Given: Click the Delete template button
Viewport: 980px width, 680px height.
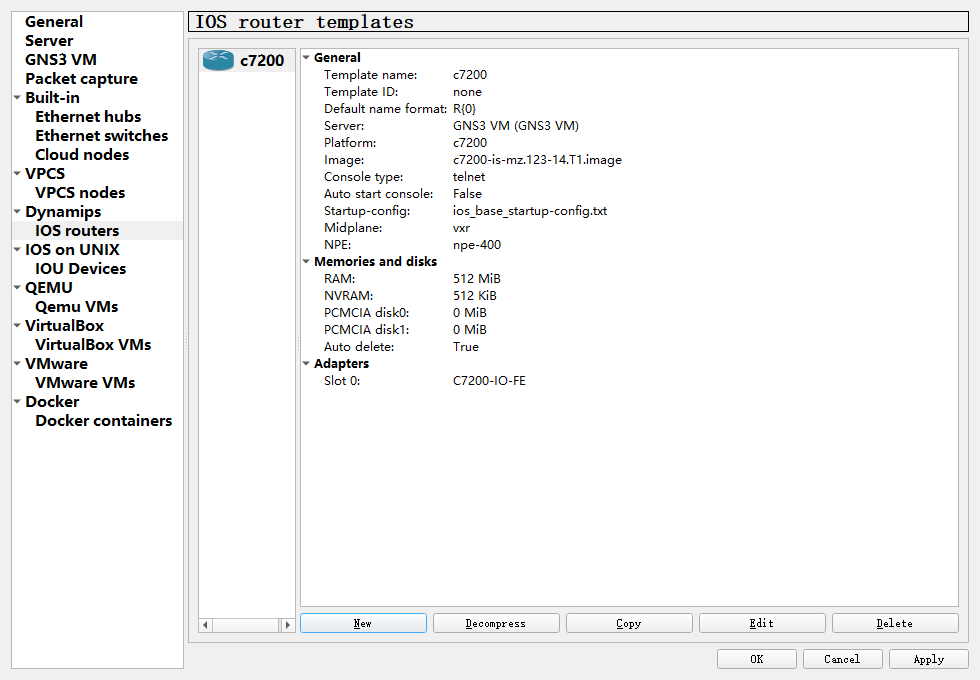Looking at the screenshot, I should (895, 623).
